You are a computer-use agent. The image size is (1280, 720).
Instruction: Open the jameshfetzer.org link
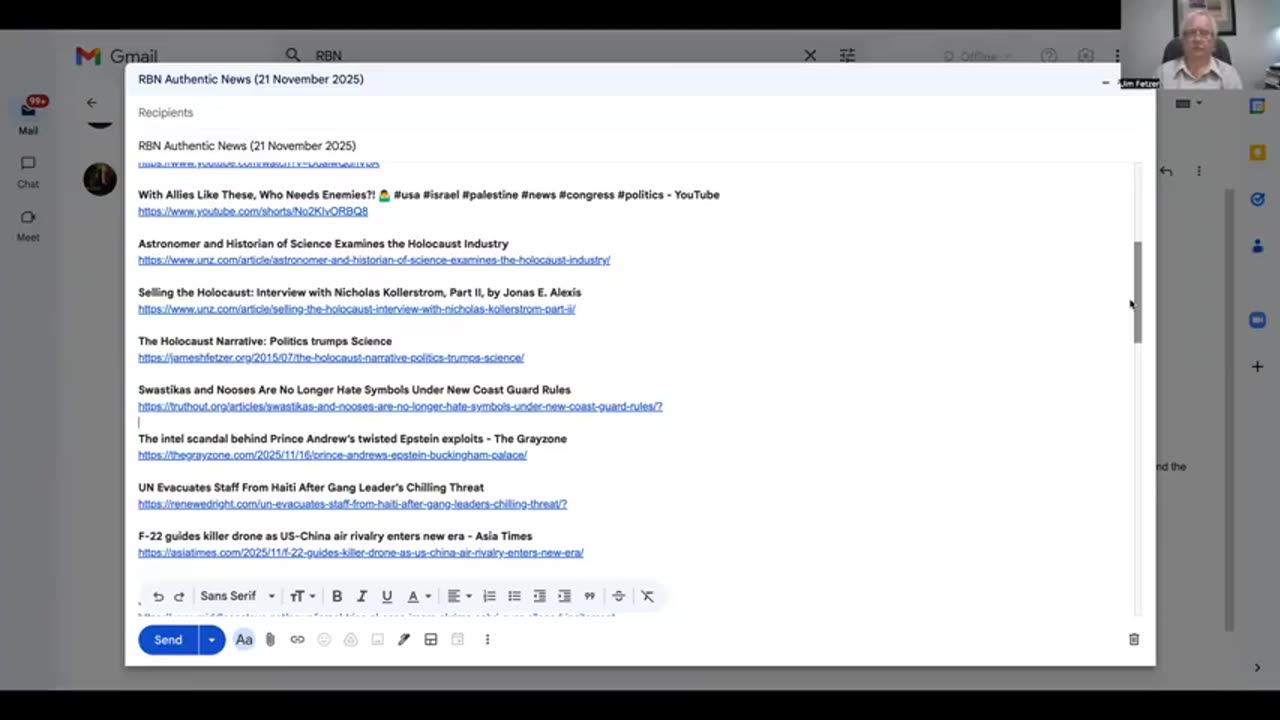pyautogui.click(x=331, y=357)
